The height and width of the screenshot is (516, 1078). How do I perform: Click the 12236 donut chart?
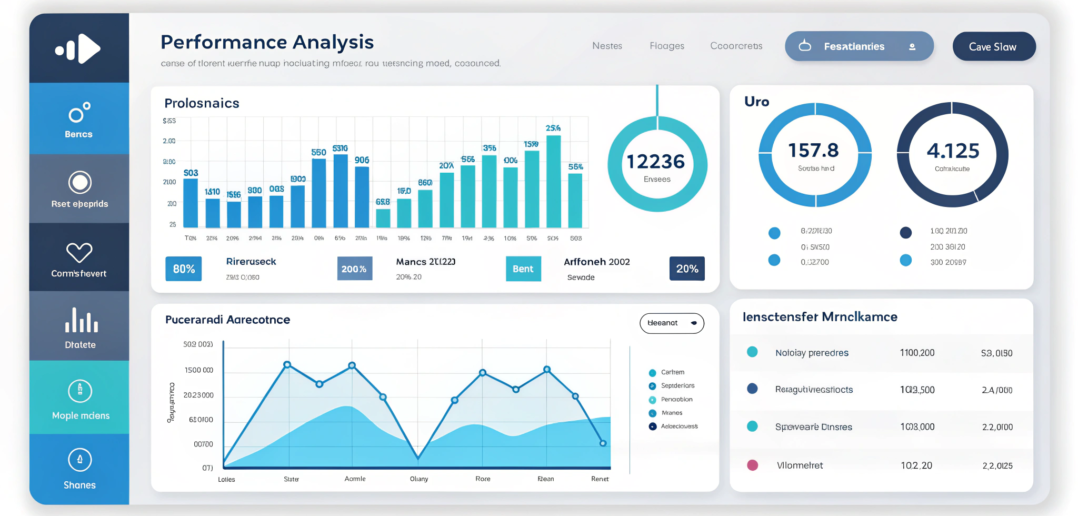[x=657, y=163]
